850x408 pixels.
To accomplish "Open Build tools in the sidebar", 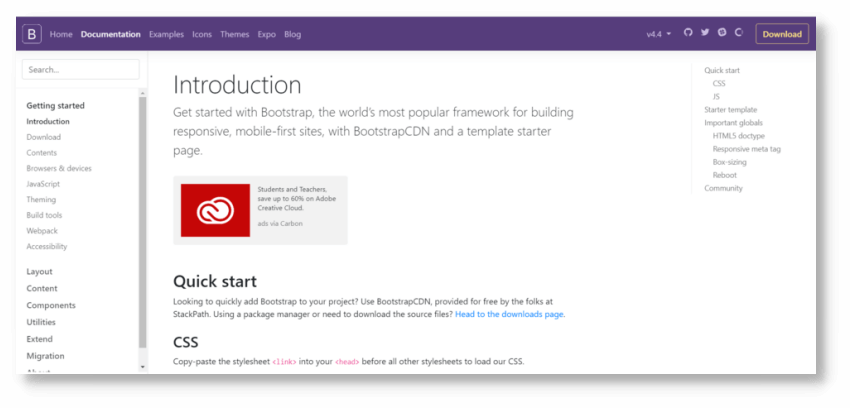I will pos(44,215).
